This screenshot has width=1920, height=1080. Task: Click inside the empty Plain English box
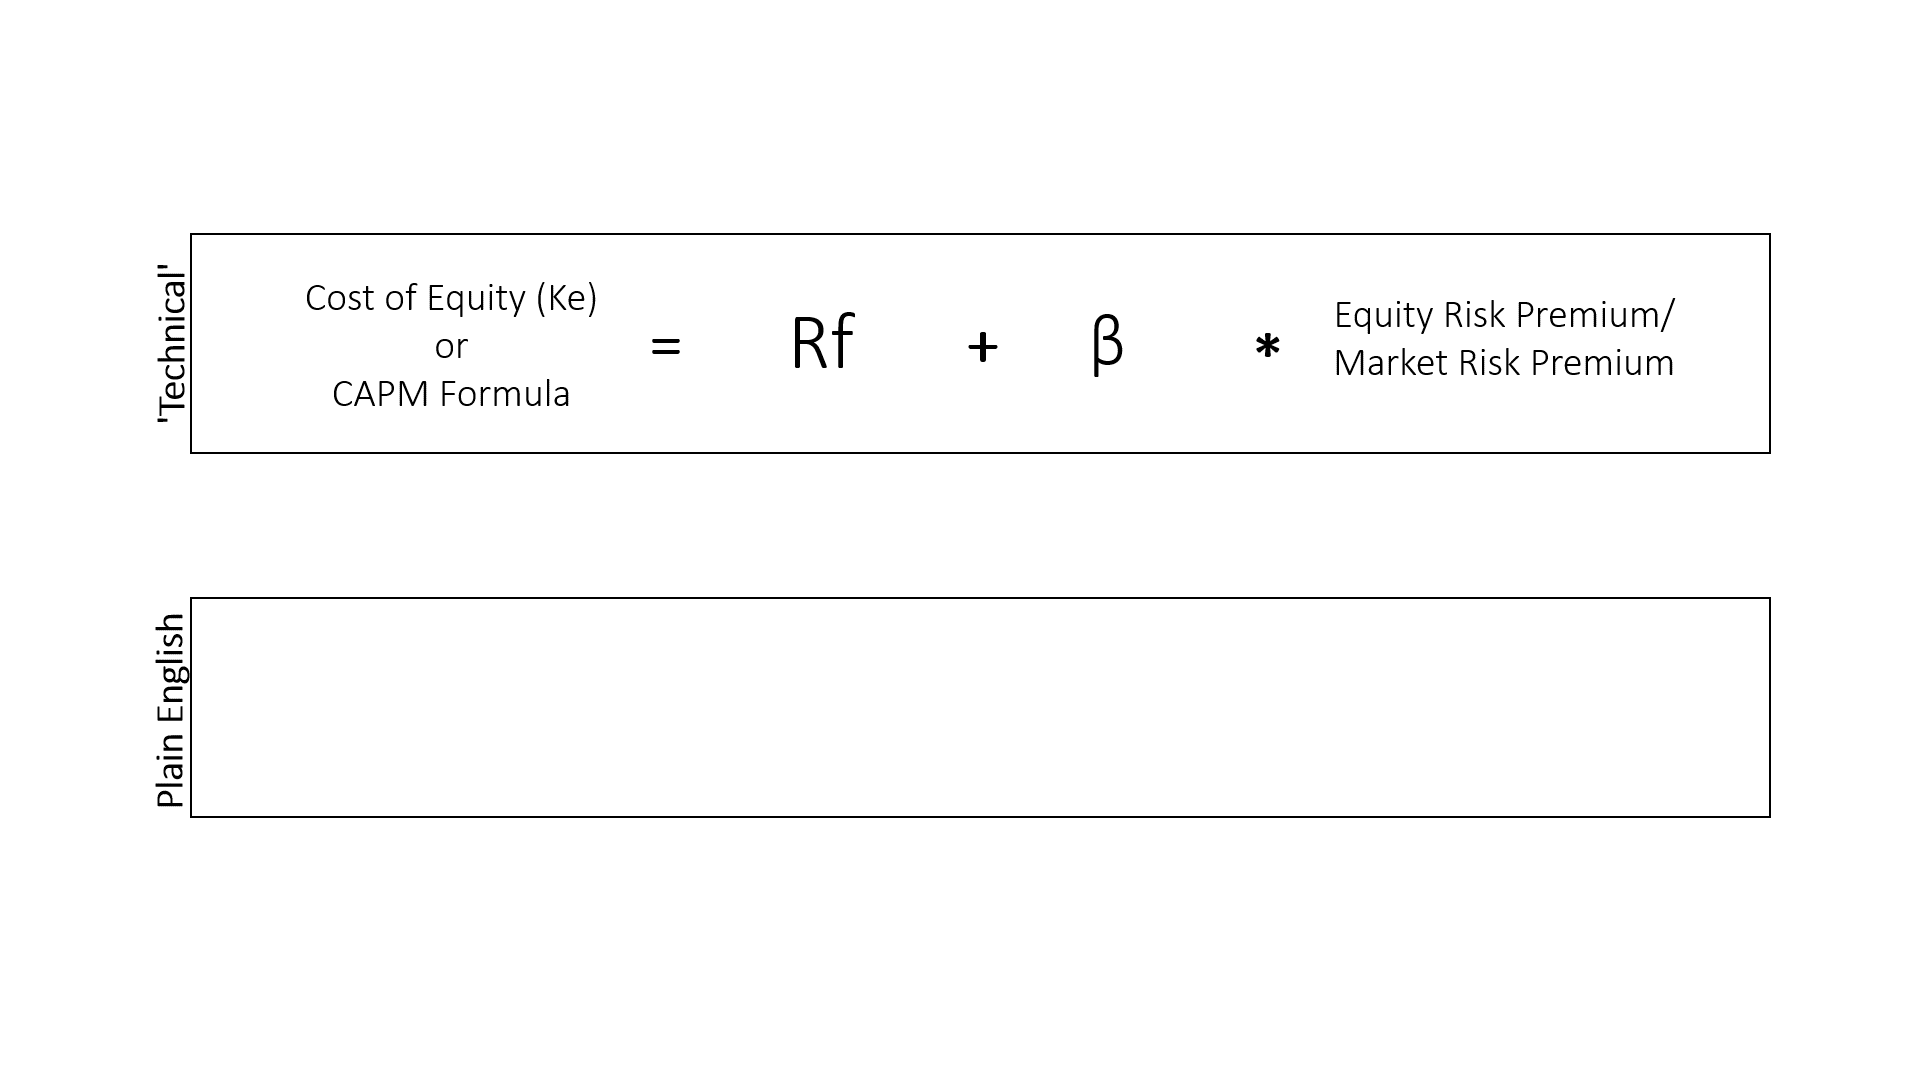[x=980, y=707]
